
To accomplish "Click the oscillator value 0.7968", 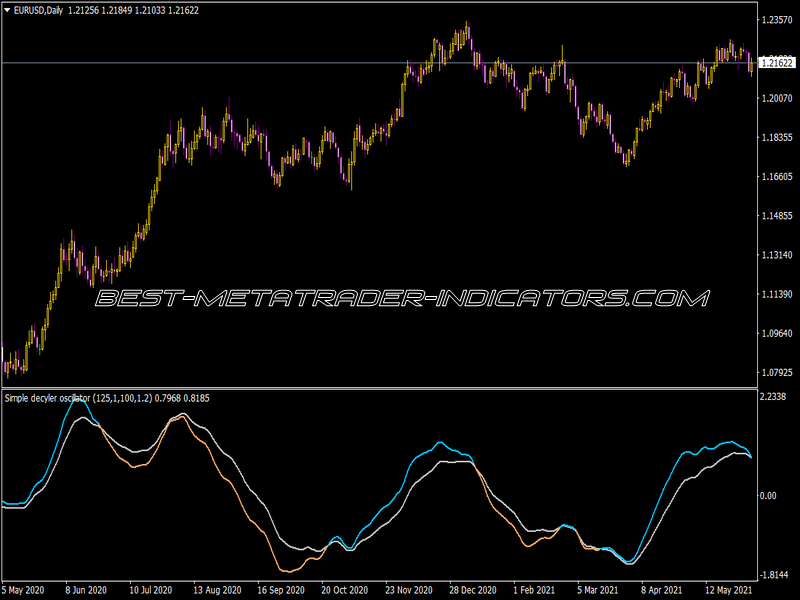I will click(168, 398).
